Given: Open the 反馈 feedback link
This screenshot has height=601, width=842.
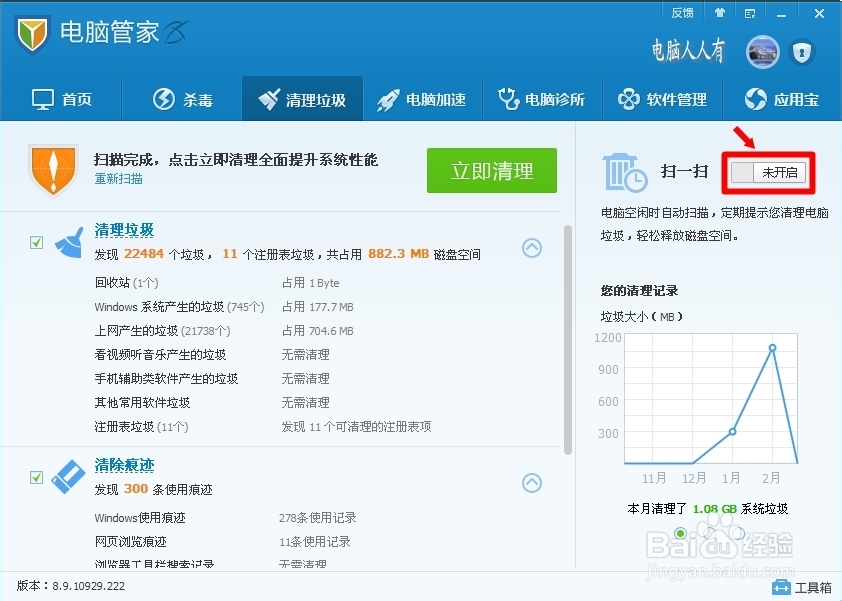Looking at the screenshot, I should click(x=683, y=13).
